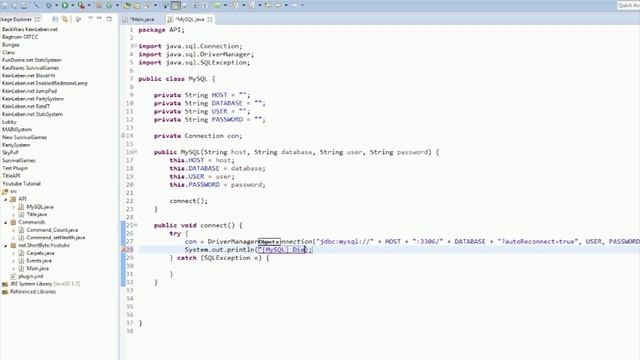The height and width of the screenshot is (360, 640).
Task: Toggle Link with Editor in Package Explorer
Action: tap(65, 19)
